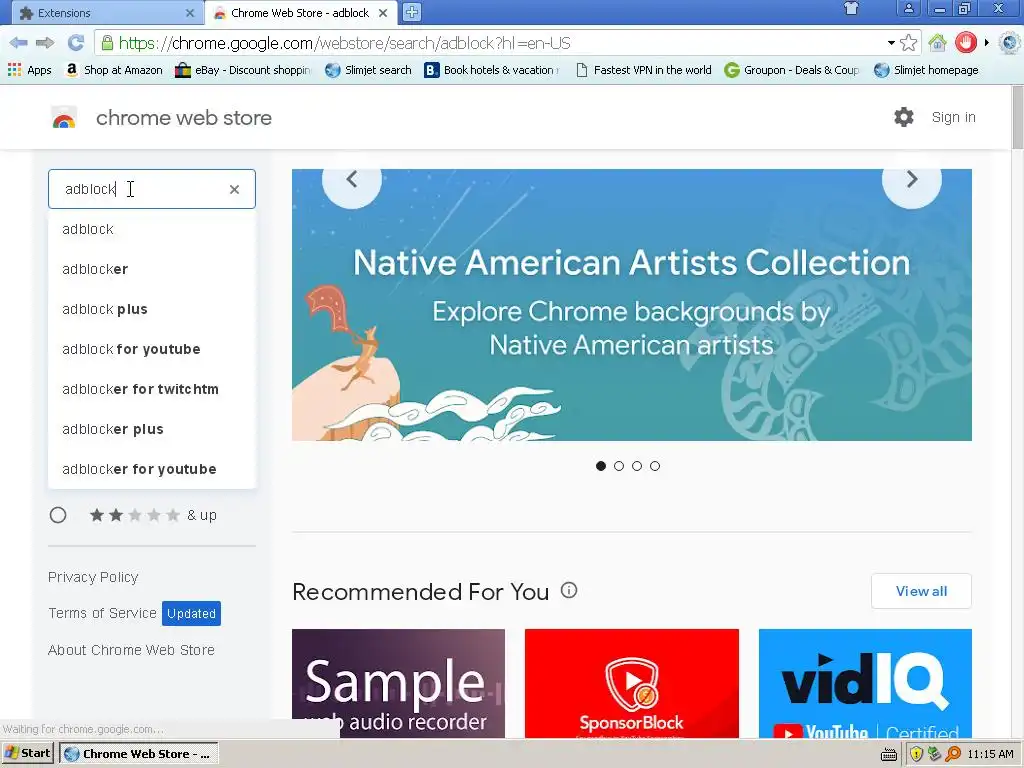Image resolution: width=1024 pixels, height=768 pixels.
Task: Open the Slimjet globe menu icon
Action: pos(1010,43)
